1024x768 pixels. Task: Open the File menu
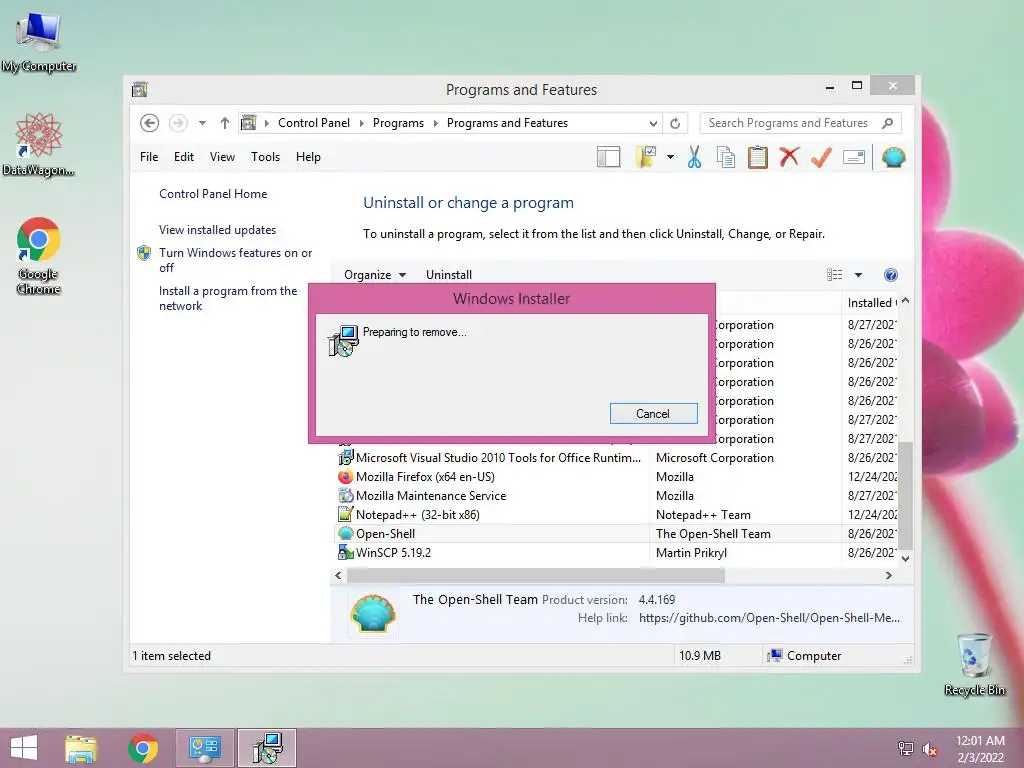point(149,157)
